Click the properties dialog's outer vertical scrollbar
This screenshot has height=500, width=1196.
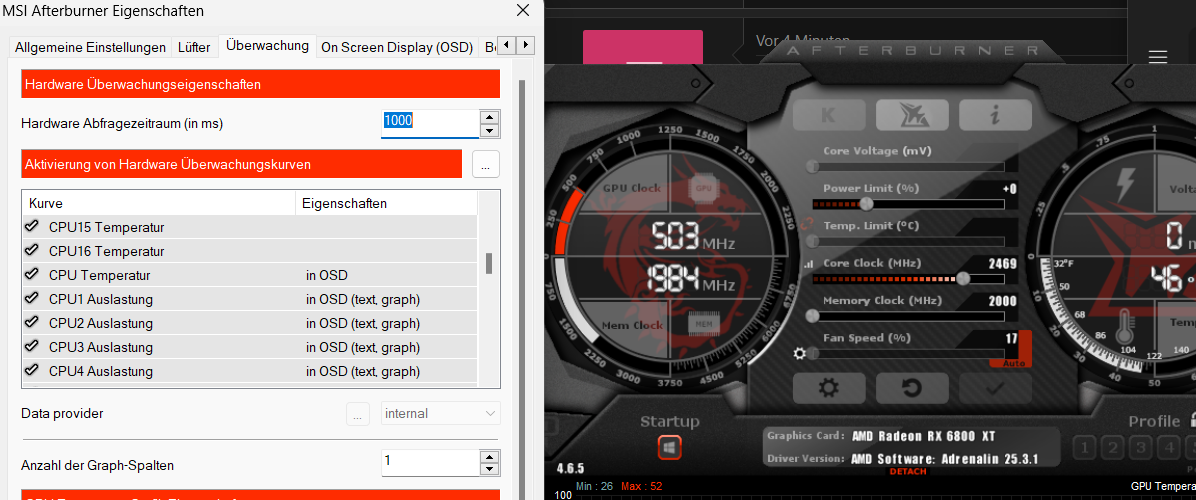tap(522, 290)
